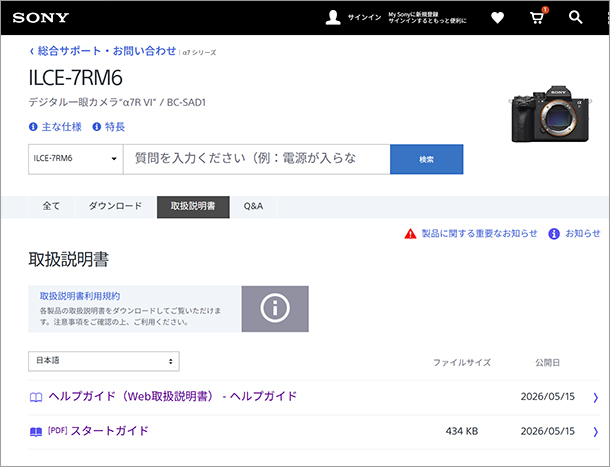Click the ファイルサイズ column header
This screenshot has width=610, height=467.
click(x=462, y=363)
